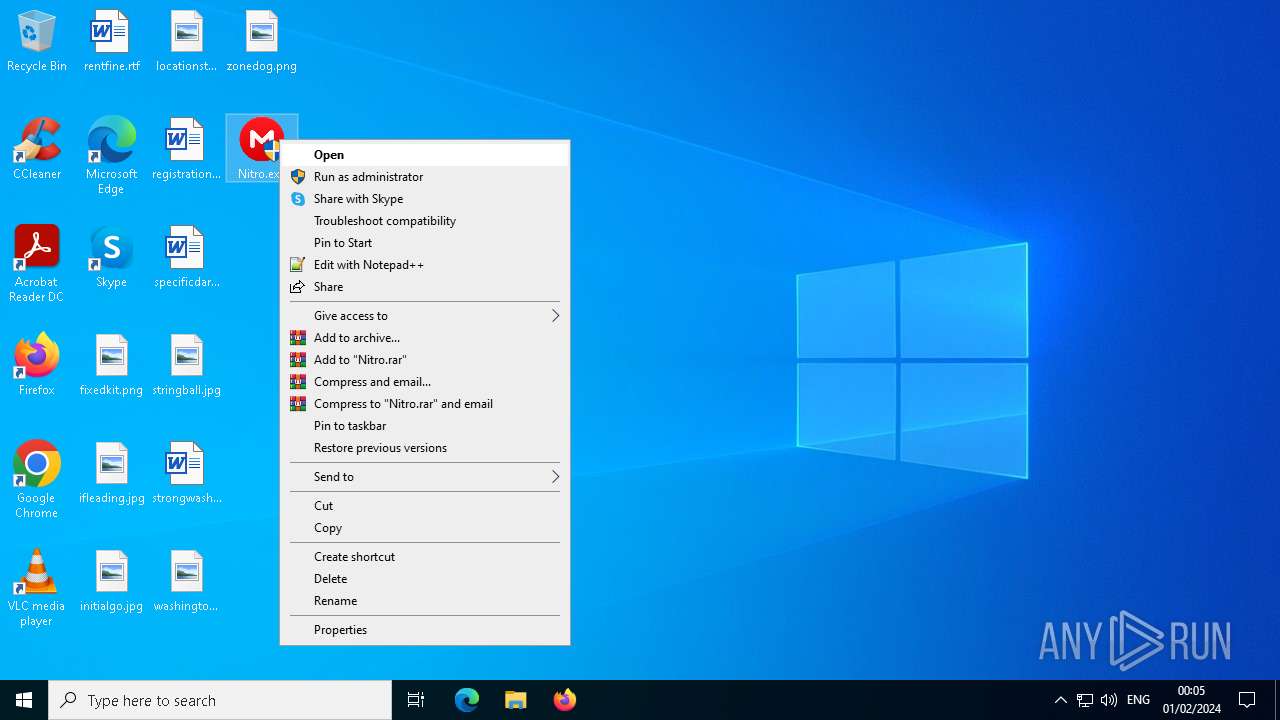Open the network status tray icon
Image resolution: width=1280 pixels, height=720 pixels.
pyautogui.click(x=1085, y=700)
